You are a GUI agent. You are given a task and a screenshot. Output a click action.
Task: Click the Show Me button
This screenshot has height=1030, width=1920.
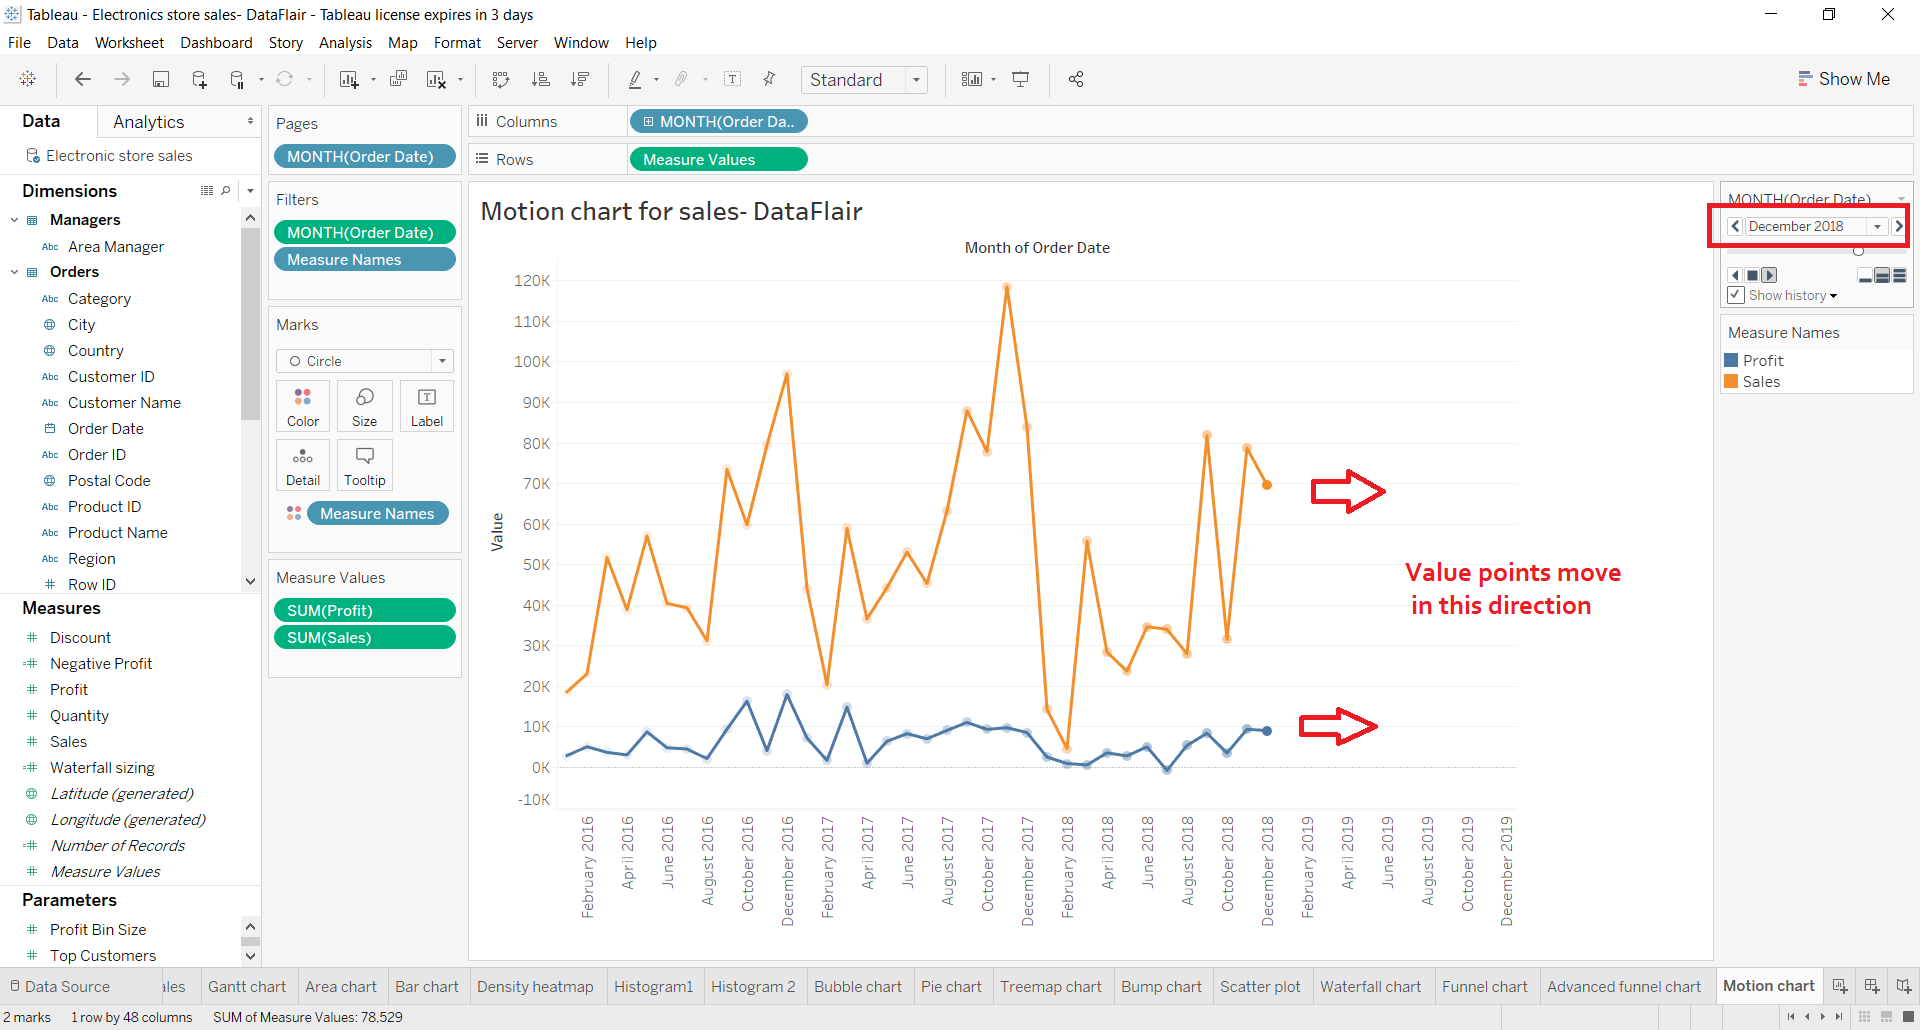[x=1845, y=78]
